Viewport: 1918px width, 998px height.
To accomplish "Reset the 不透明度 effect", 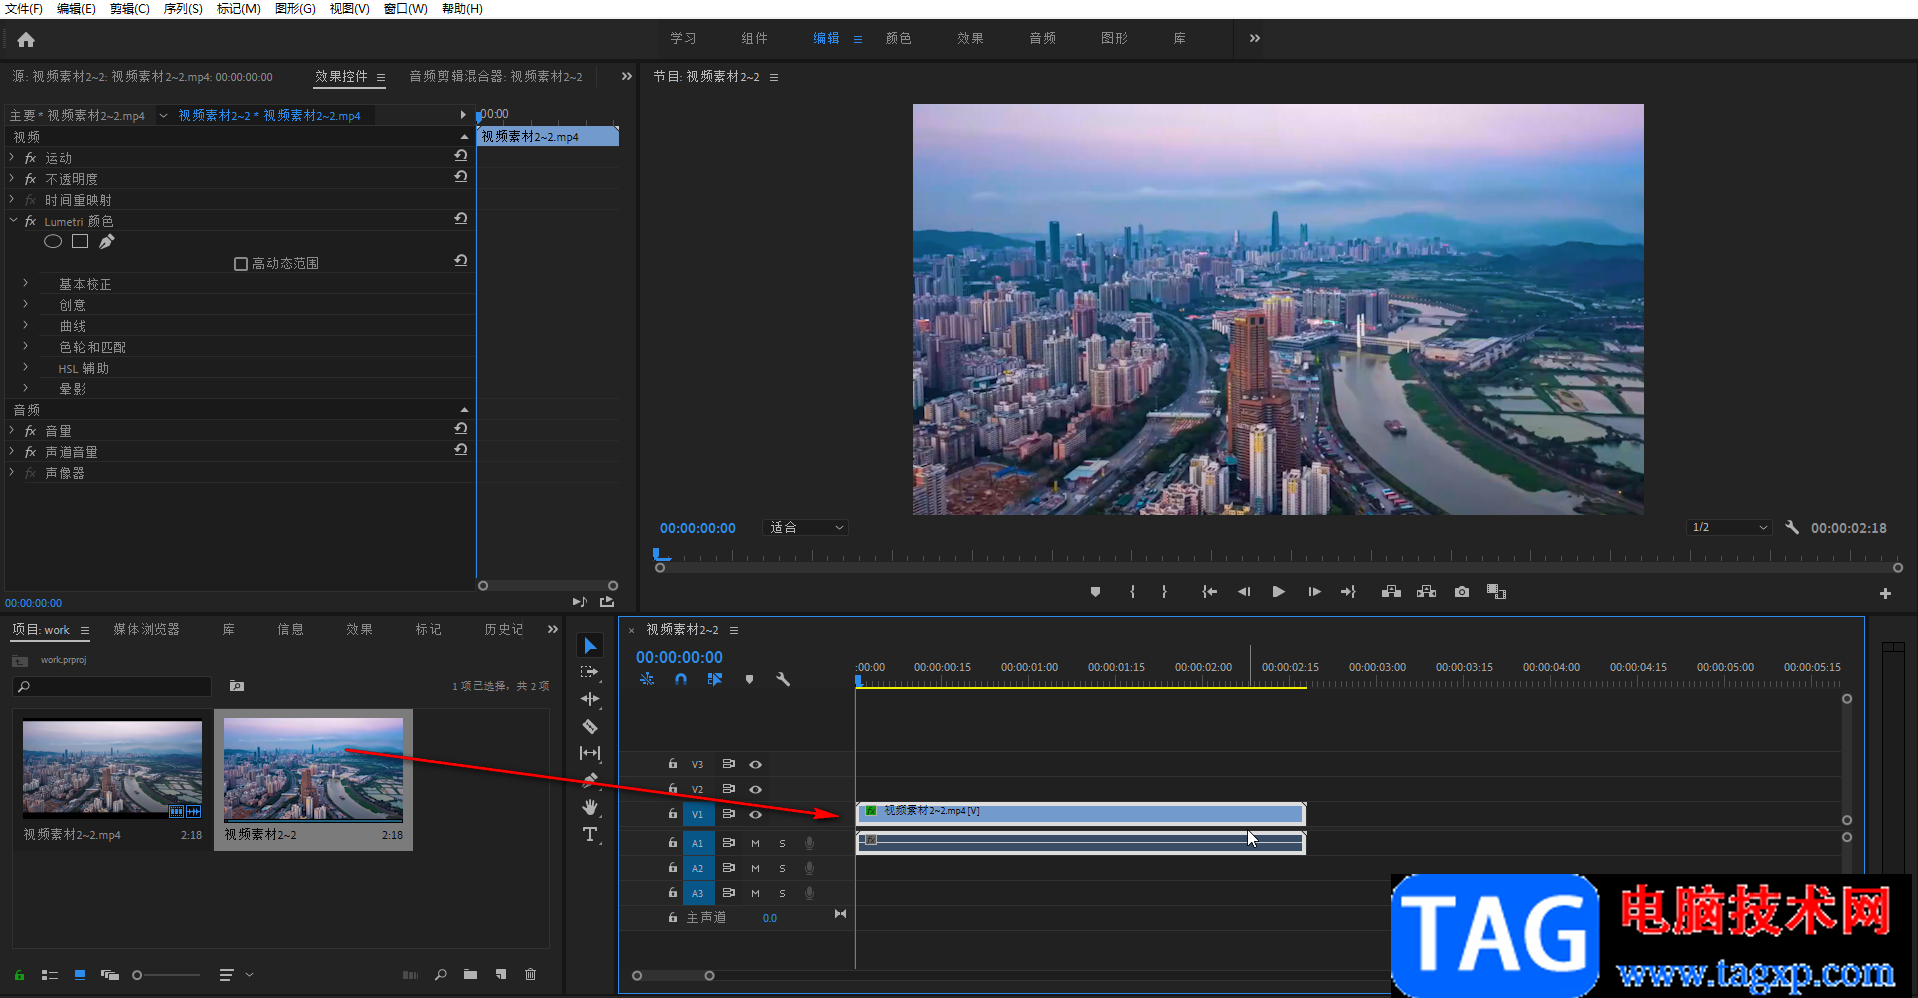I will (x=461, y=177).
